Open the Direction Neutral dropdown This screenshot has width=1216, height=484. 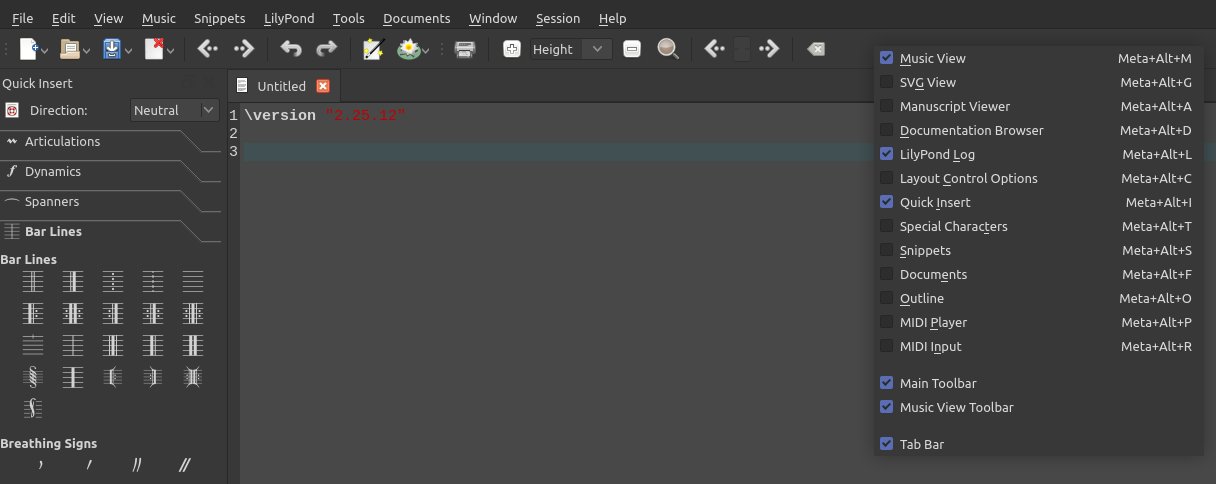pos(175,111)
